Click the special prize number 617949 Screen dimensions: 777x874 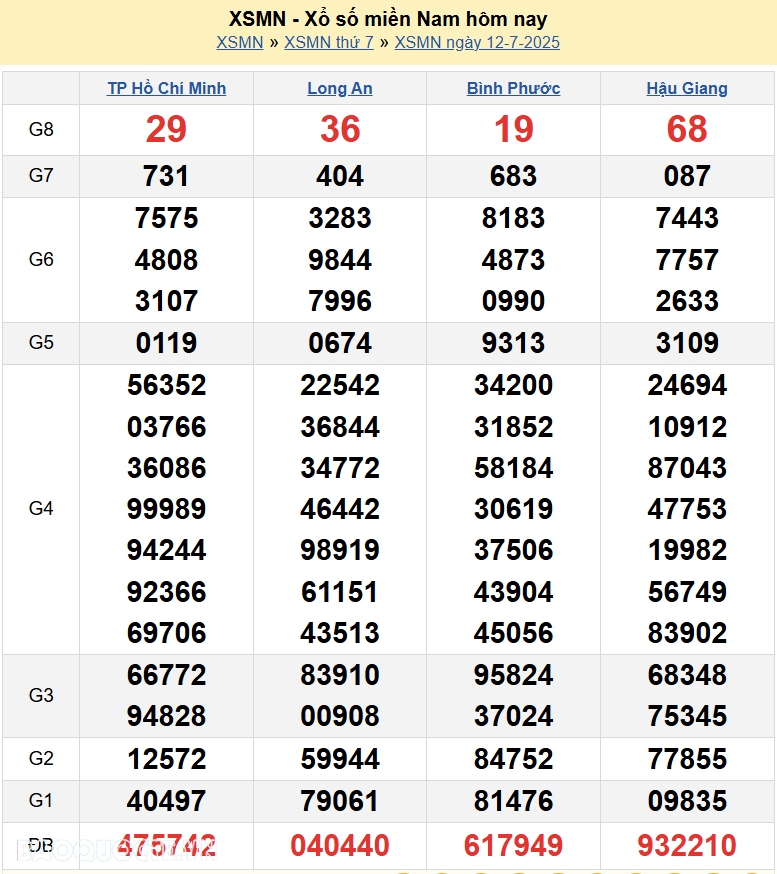point(513,846)
